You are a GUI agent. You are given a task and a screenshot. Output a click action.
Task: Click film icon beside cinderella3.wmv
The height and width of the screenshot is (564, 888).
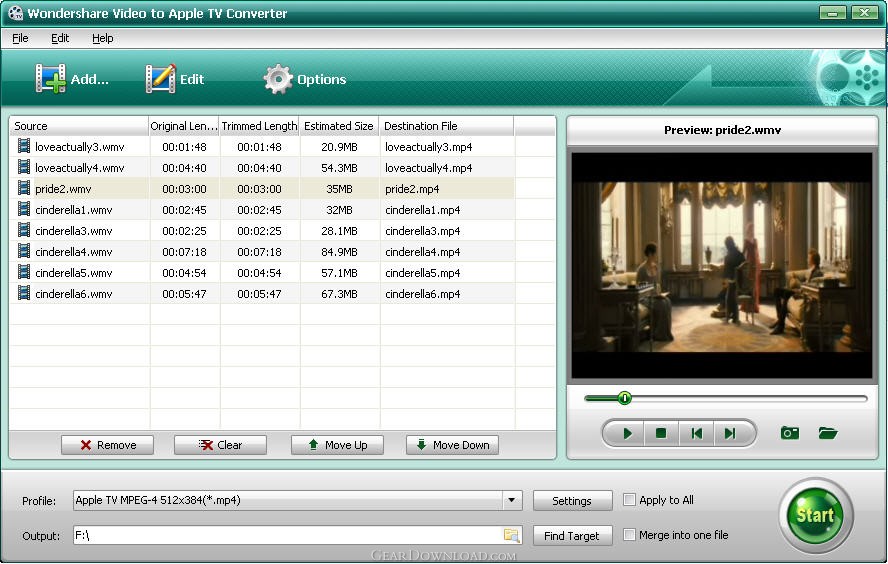pos(24,230)
